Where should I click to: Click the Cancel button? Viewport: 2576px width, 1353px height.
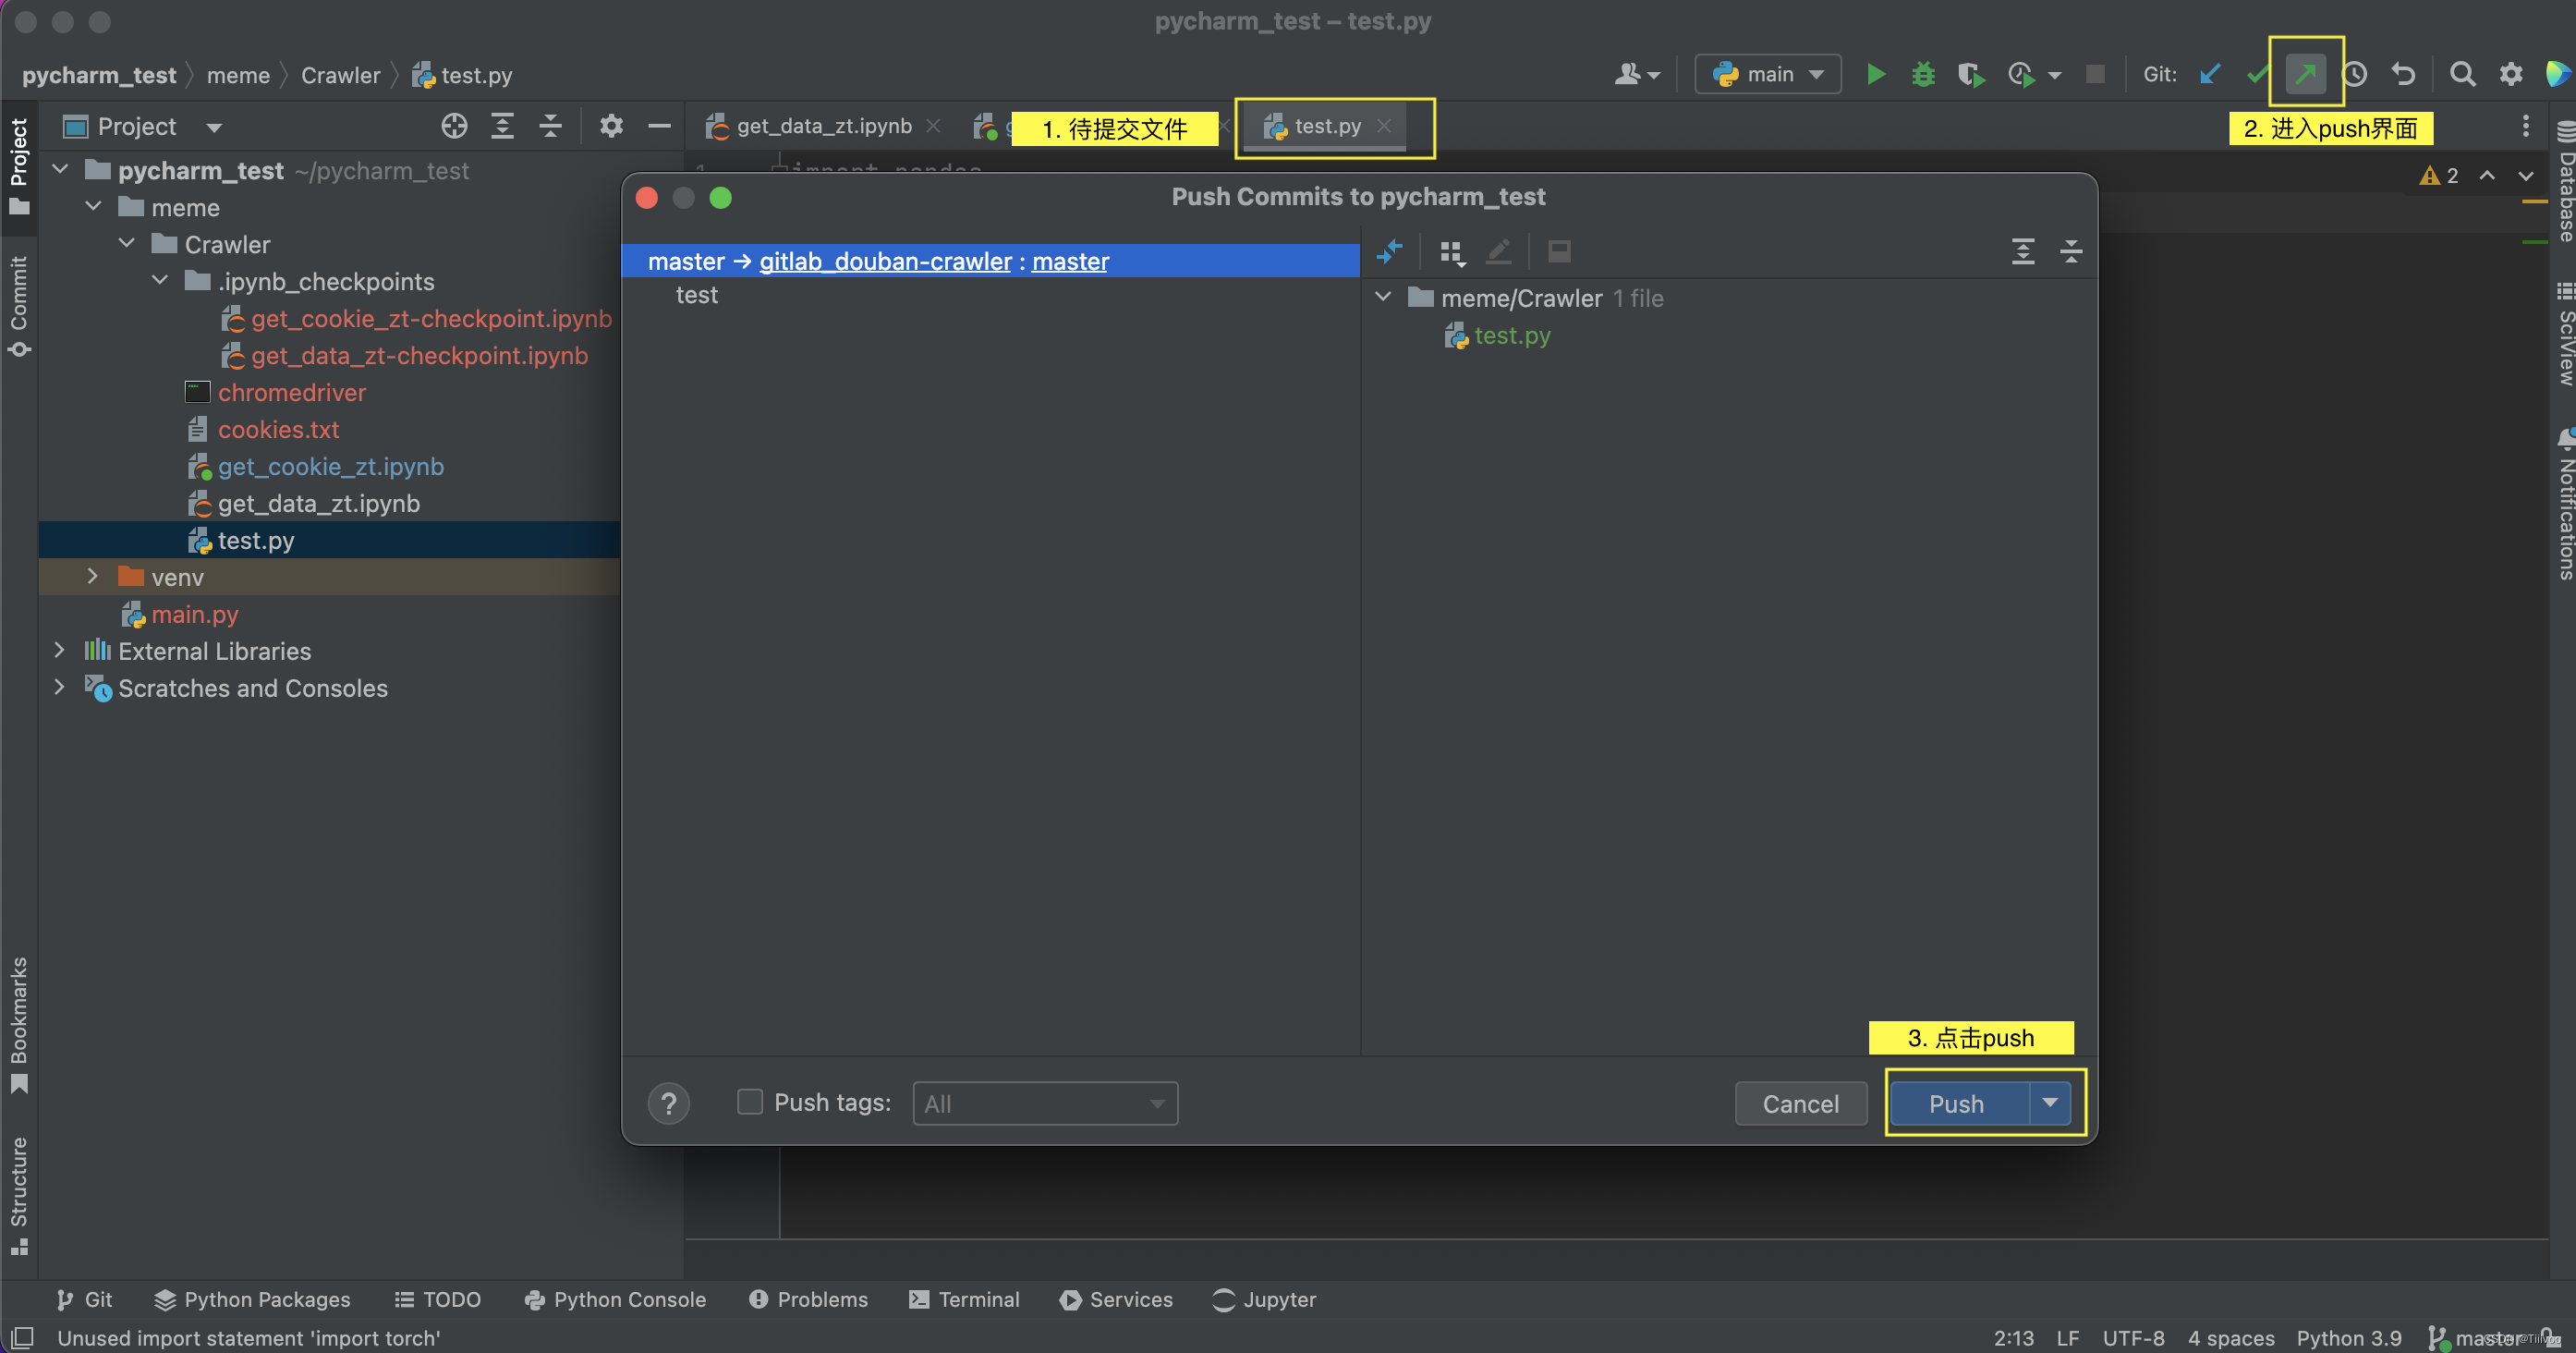1800,1103
